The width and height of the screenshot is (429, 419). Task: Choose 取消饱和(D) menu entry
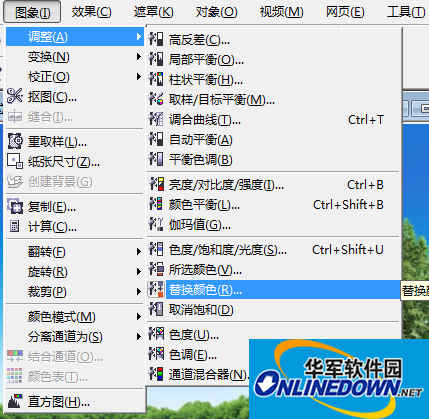(274, 309)
